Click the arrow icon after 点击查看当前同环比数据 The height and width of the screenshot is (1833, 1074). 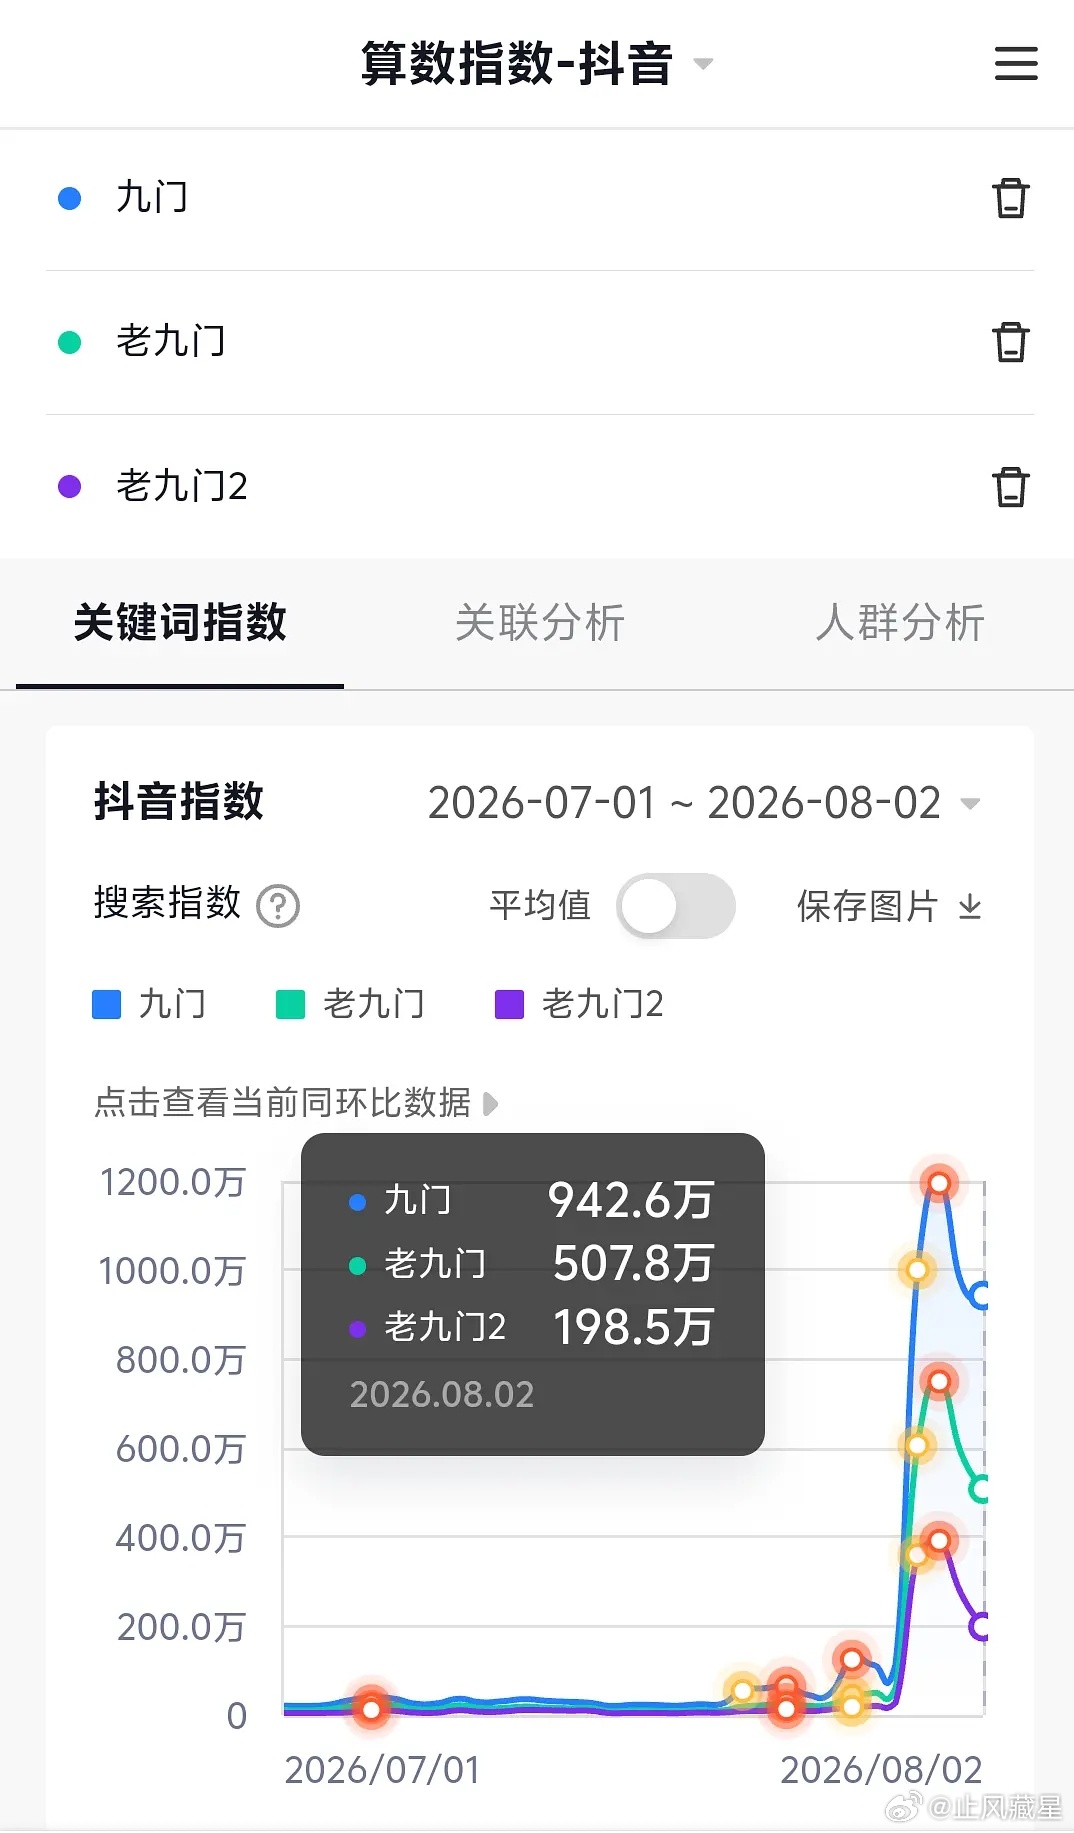[490, 1104]
